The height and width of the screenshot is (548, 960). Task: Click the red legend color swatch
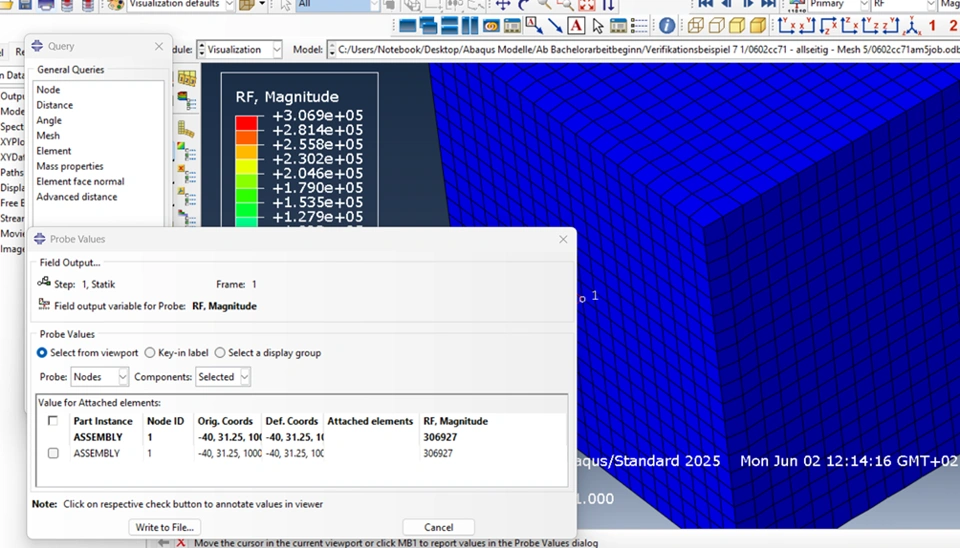click(246, 122)
